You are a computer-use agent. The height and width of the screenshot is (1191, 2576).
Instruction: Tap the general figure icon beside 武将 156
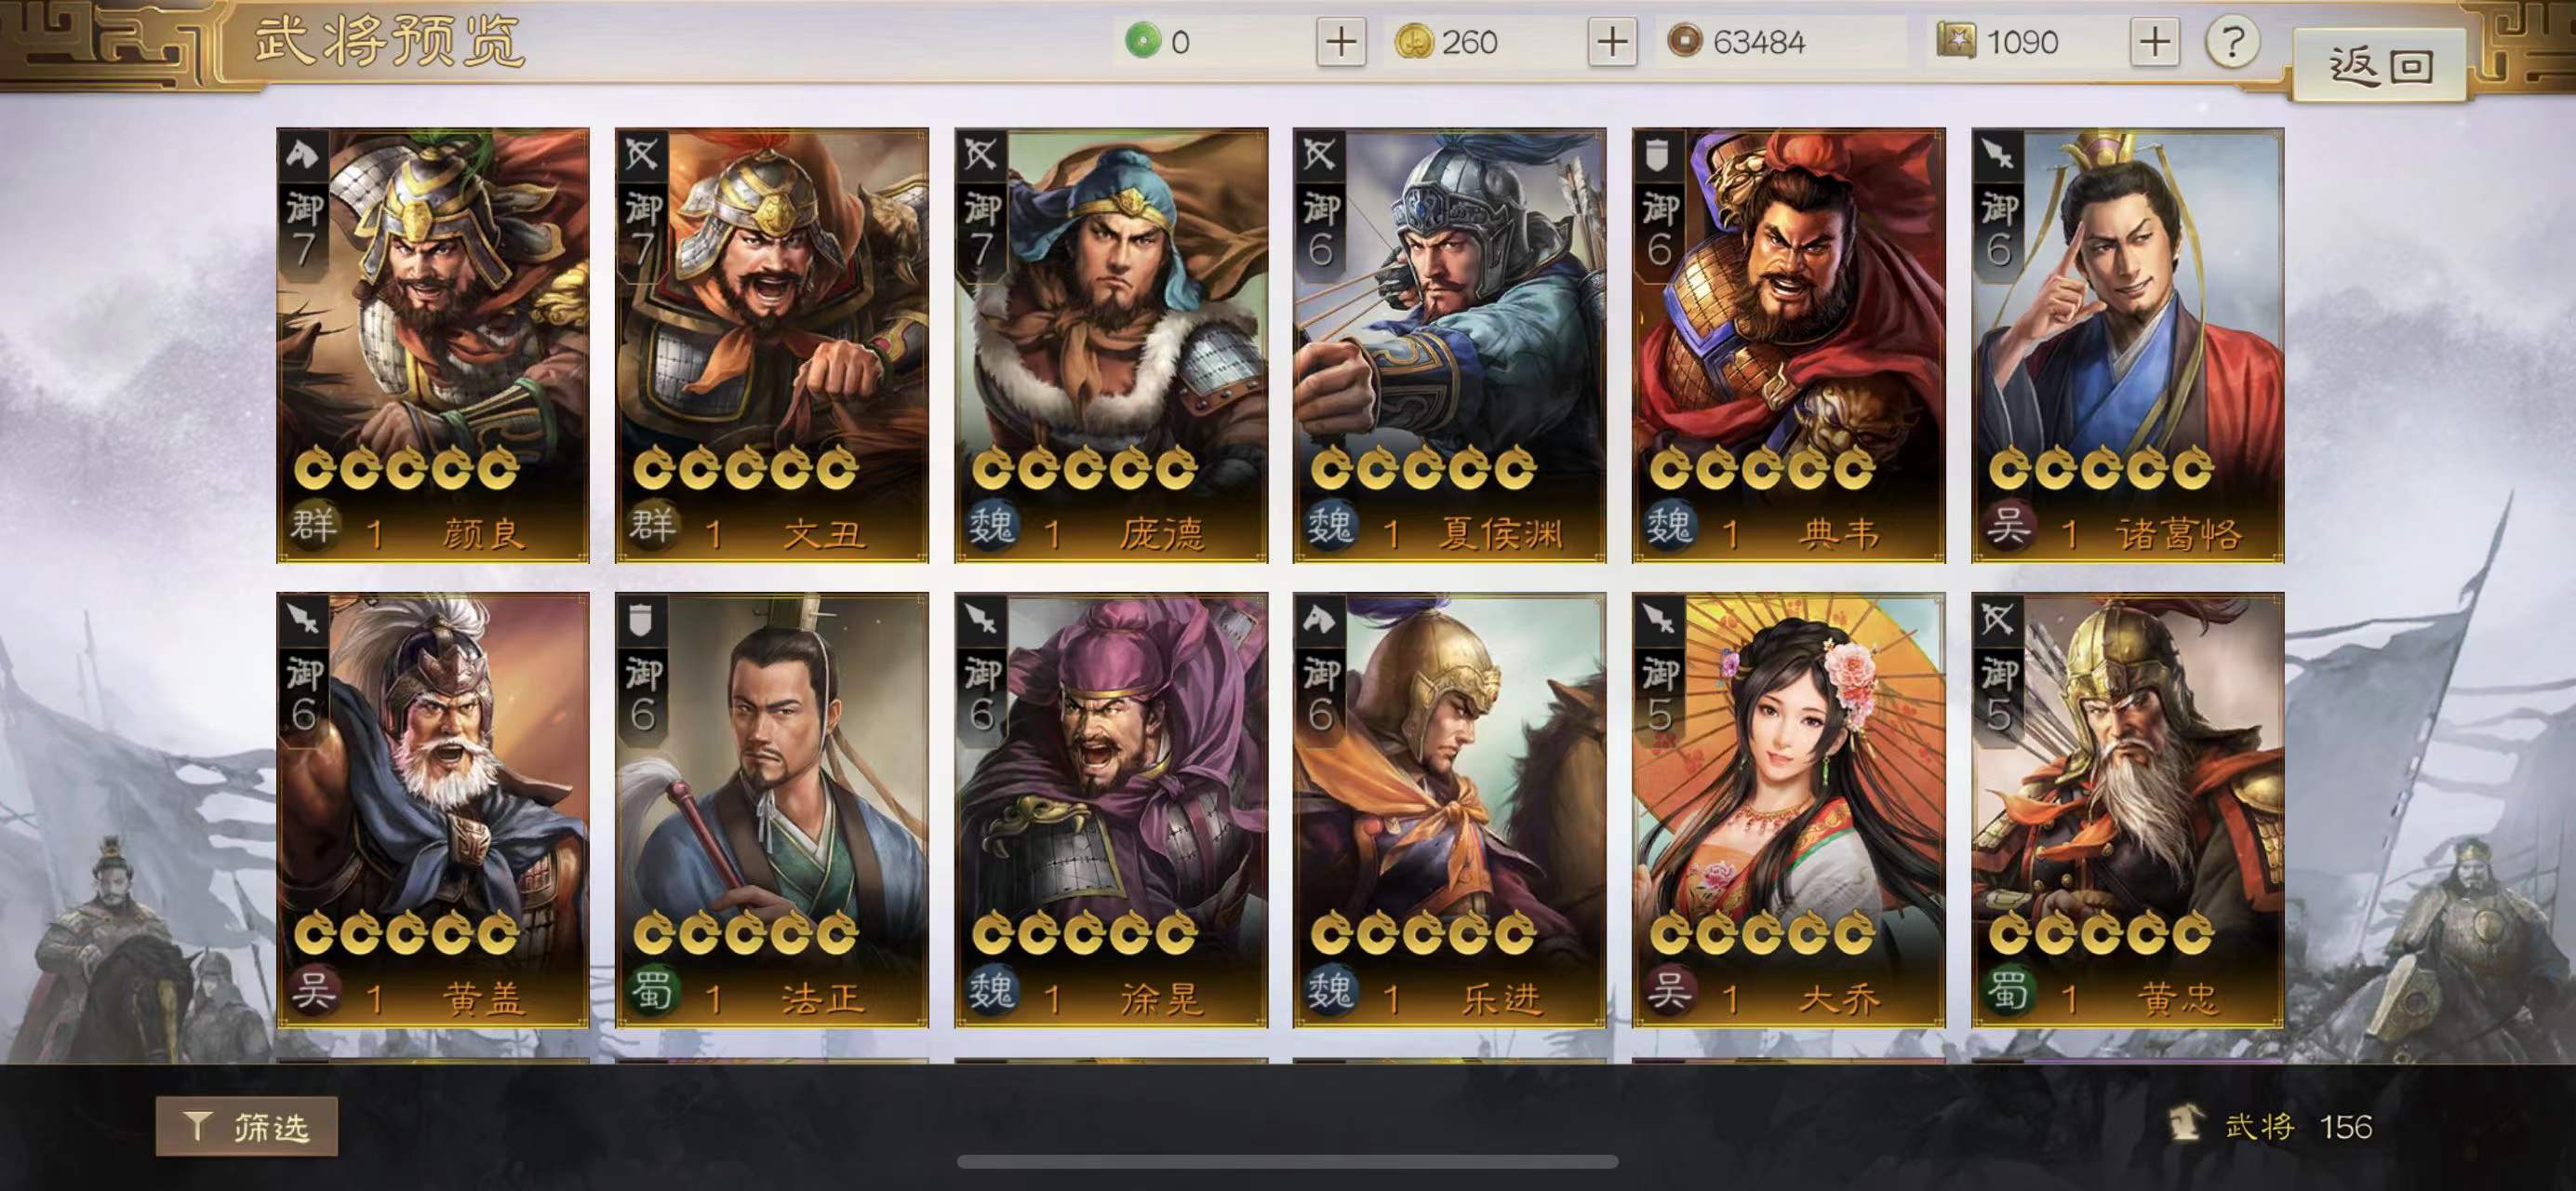[2186, 1123]
